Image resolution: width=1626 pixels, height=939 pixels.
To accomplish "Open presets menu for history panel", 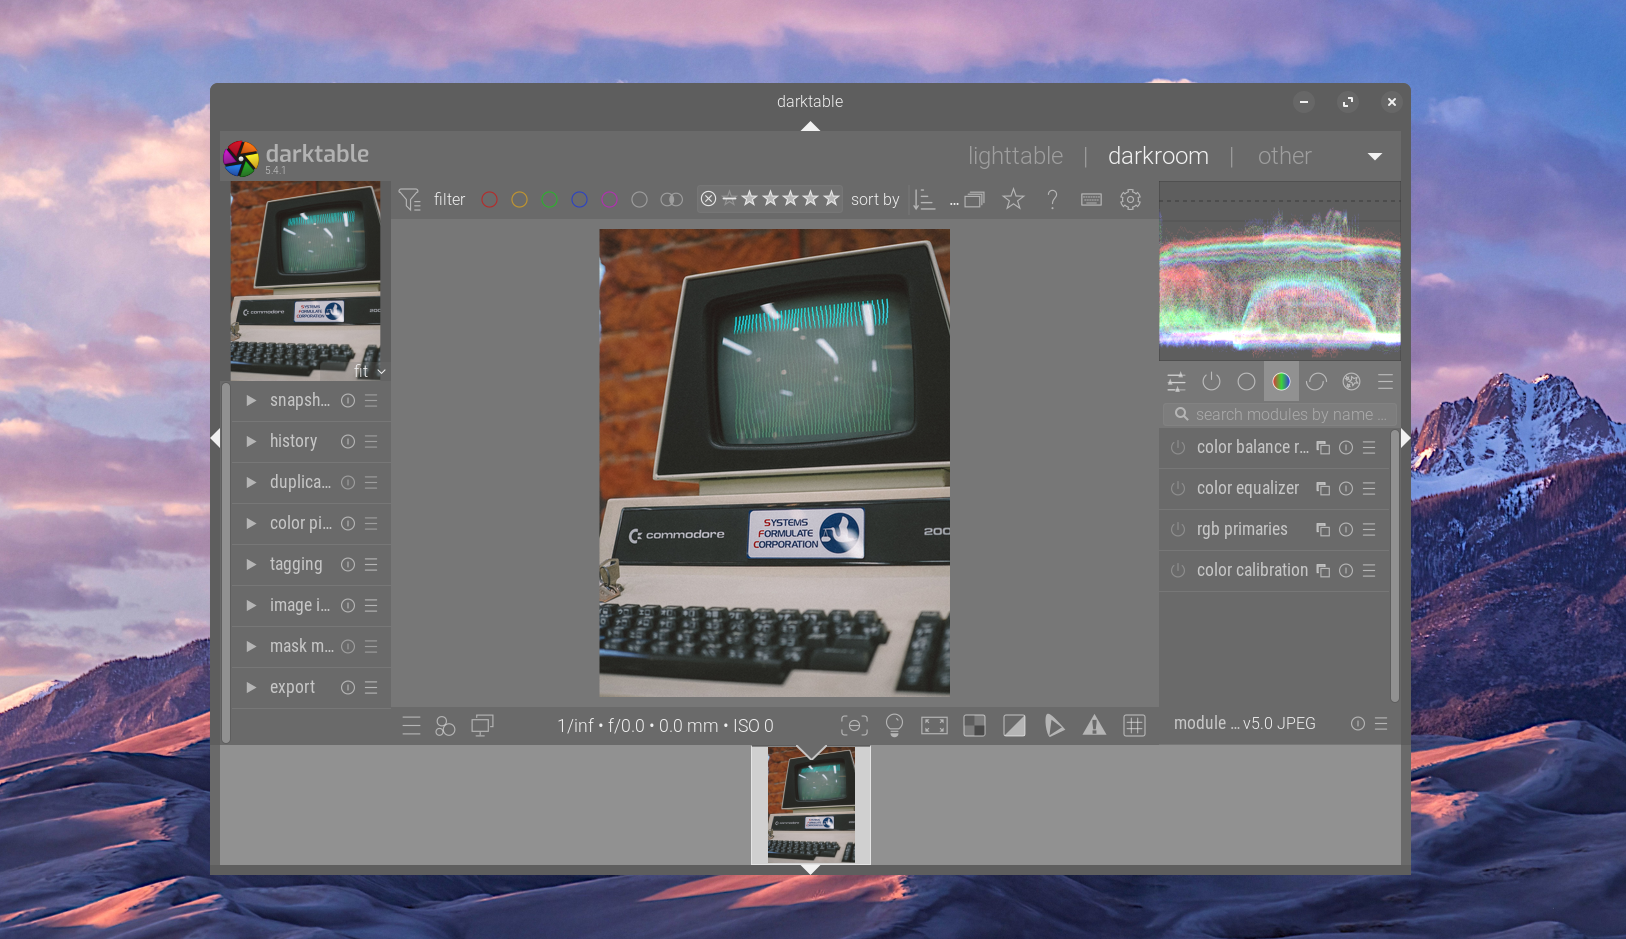I will click(371, 441).
